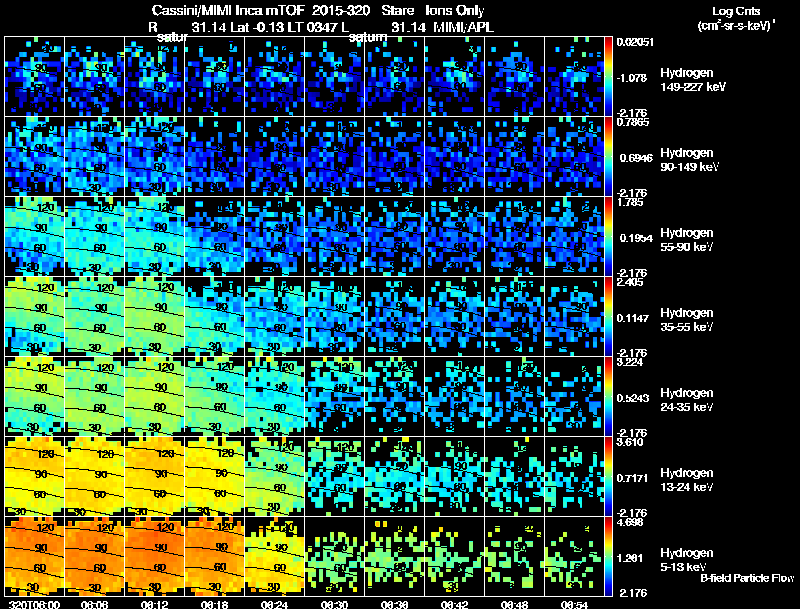Pick the 55-90 keV panel at 06:48
800x609 pixels.
tap(514, 236)
